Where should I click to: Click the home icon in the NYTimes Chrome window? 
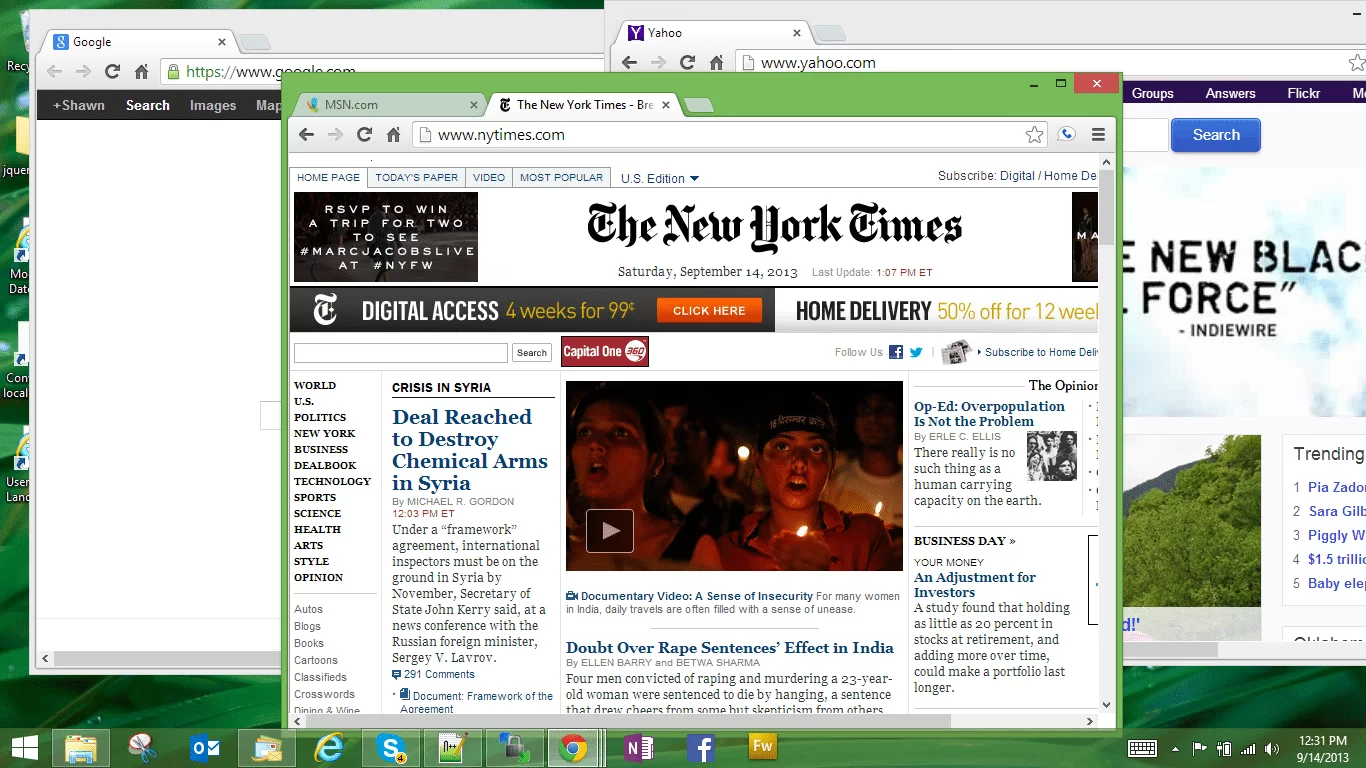[x=394, y=135]
